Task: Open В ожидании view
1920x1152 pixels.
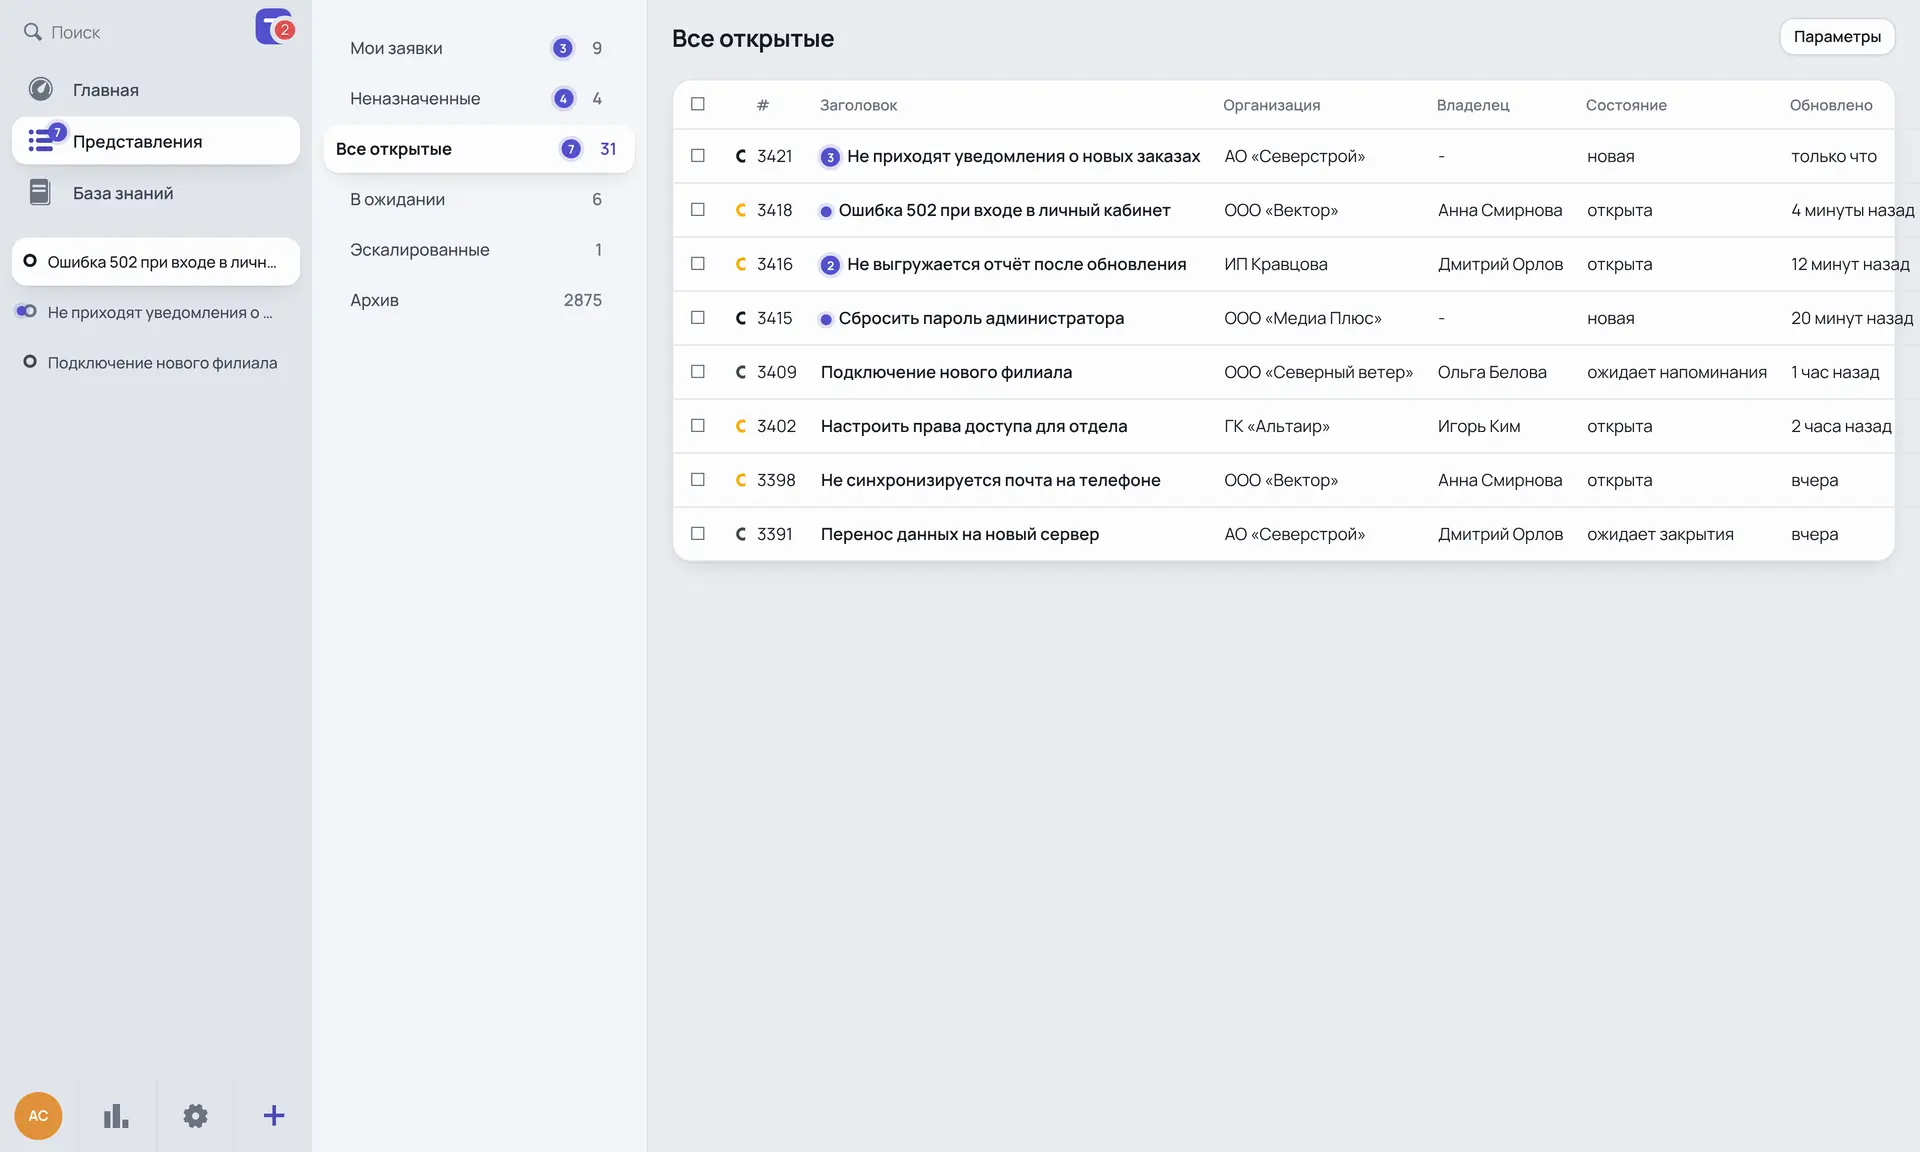Action: (x=479, y=199)
